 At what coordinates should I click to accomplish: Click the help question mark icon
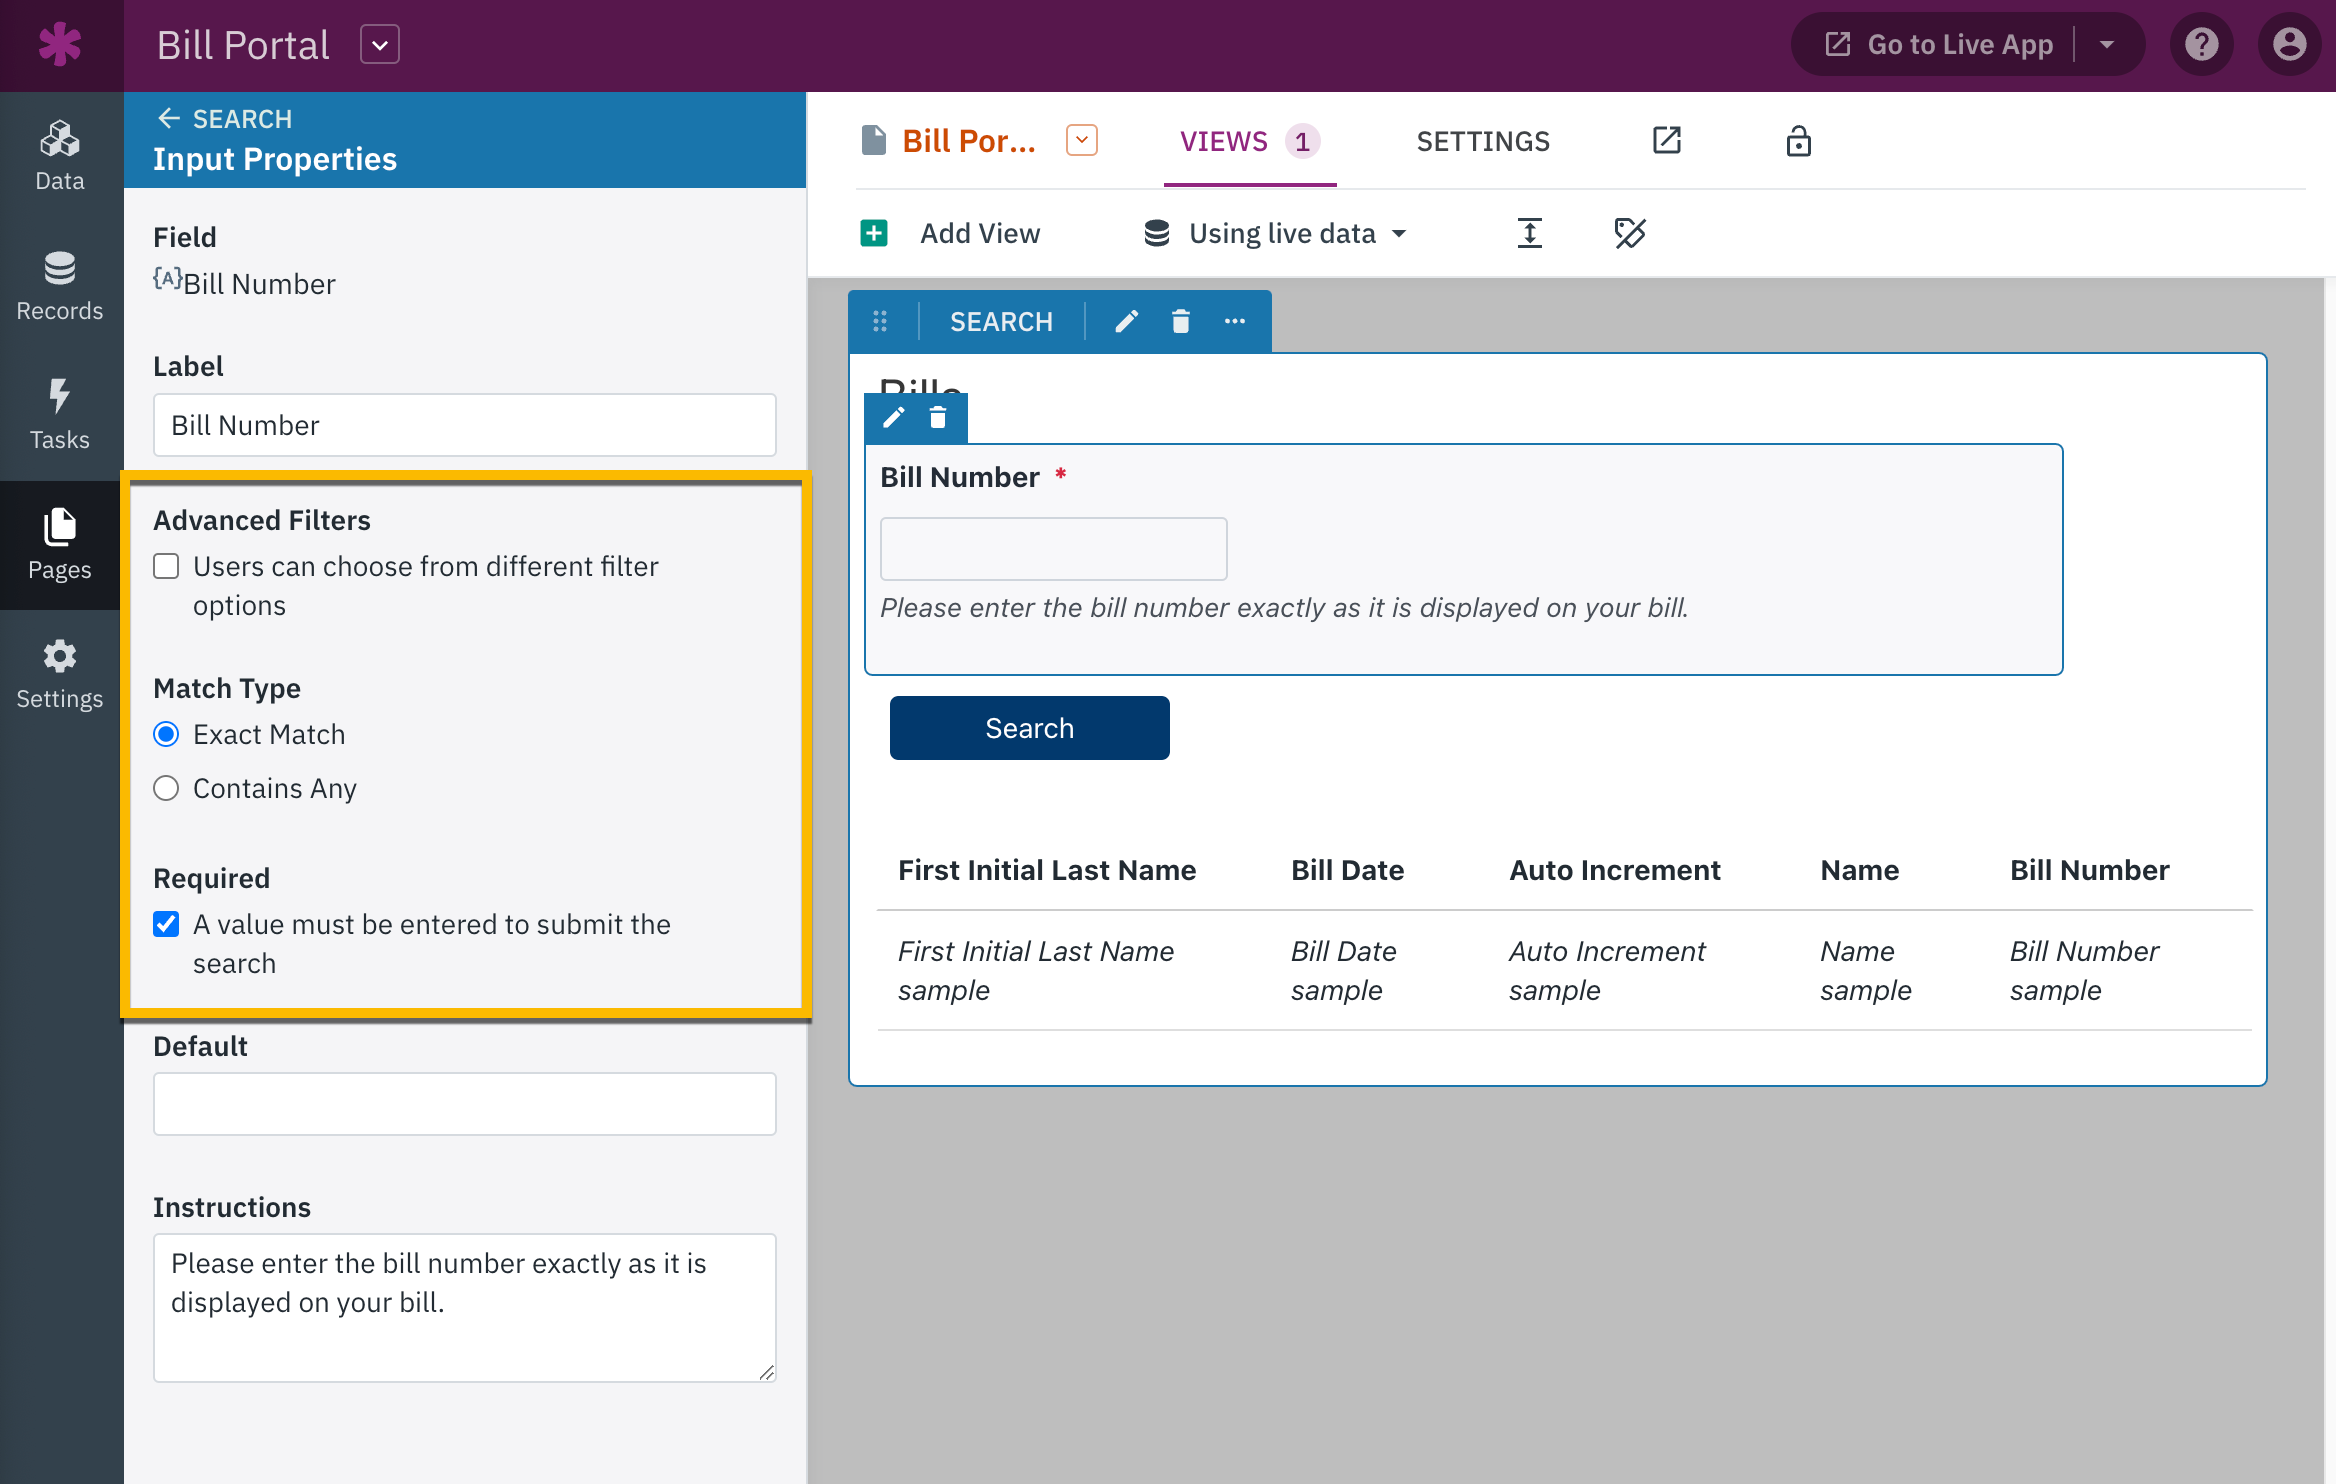(x=2201, y=45)
